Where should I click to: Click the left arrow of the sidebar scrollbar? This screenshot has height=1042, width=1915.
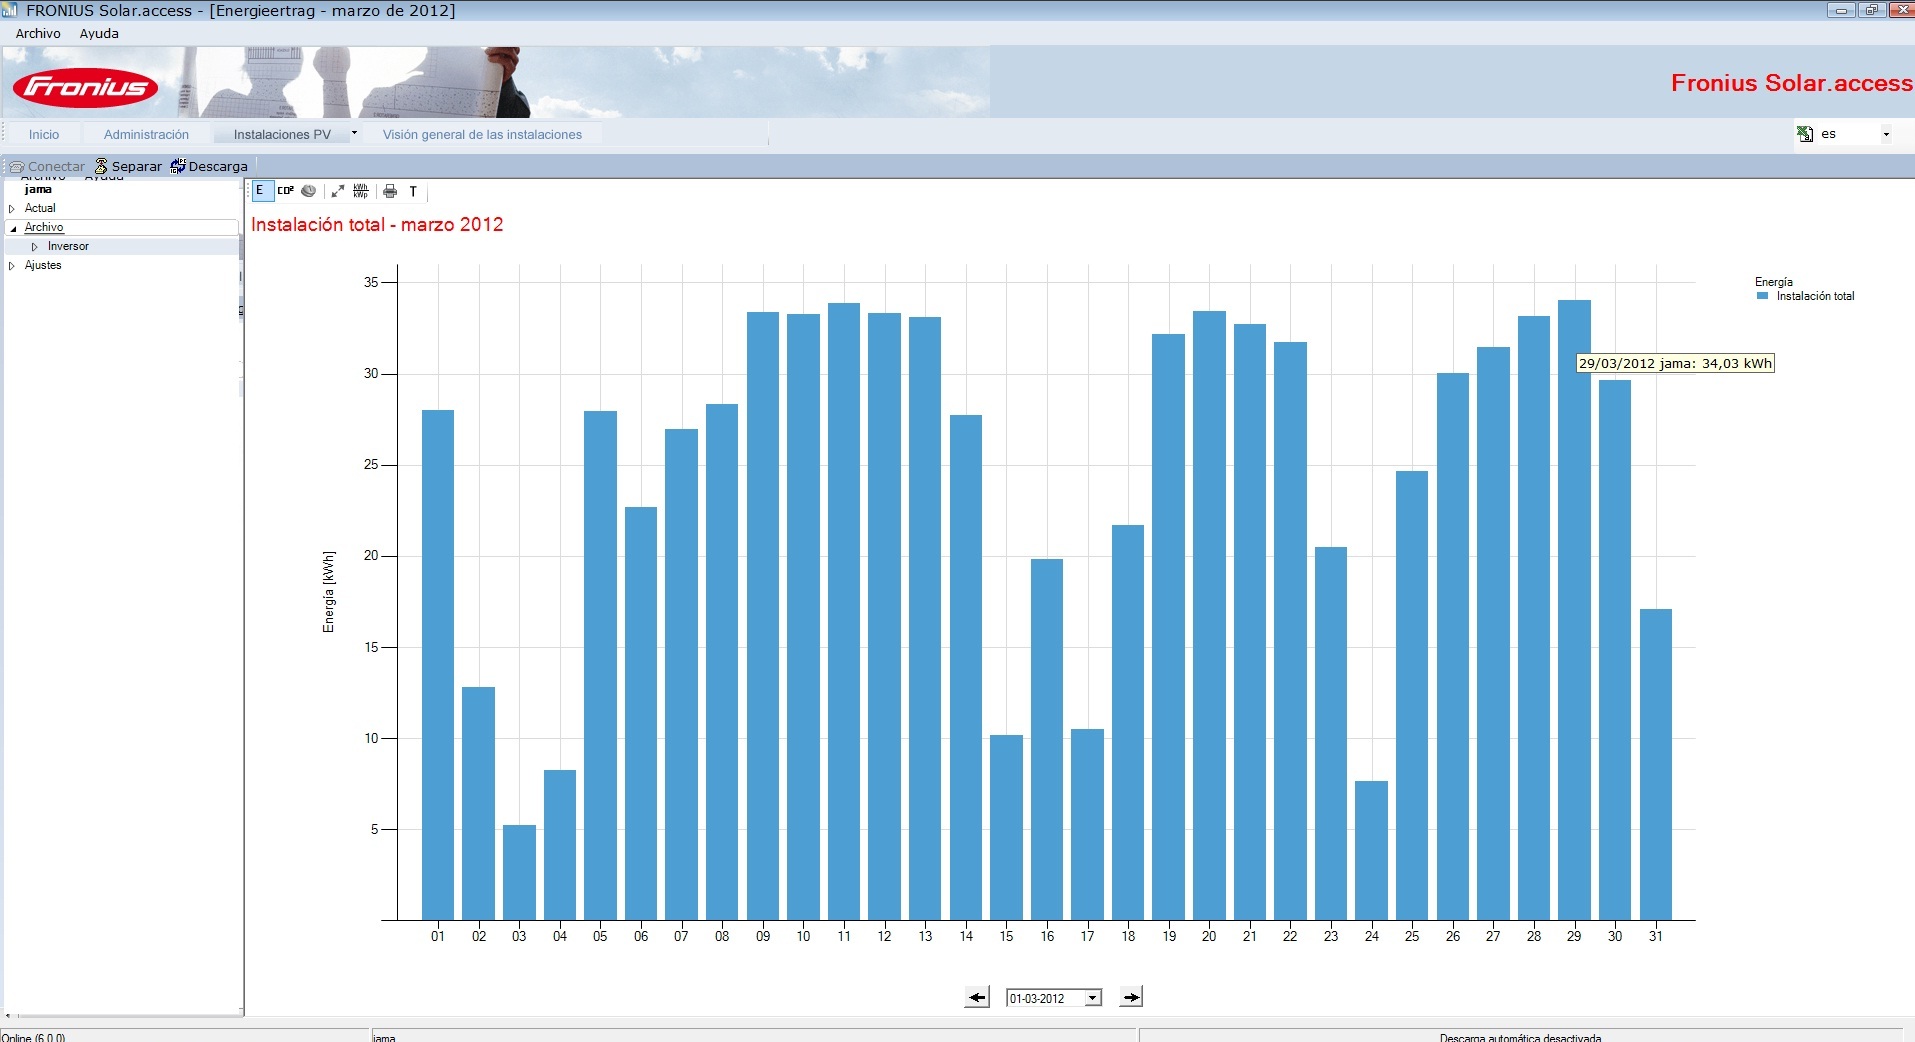click(x=8, y=1015)
